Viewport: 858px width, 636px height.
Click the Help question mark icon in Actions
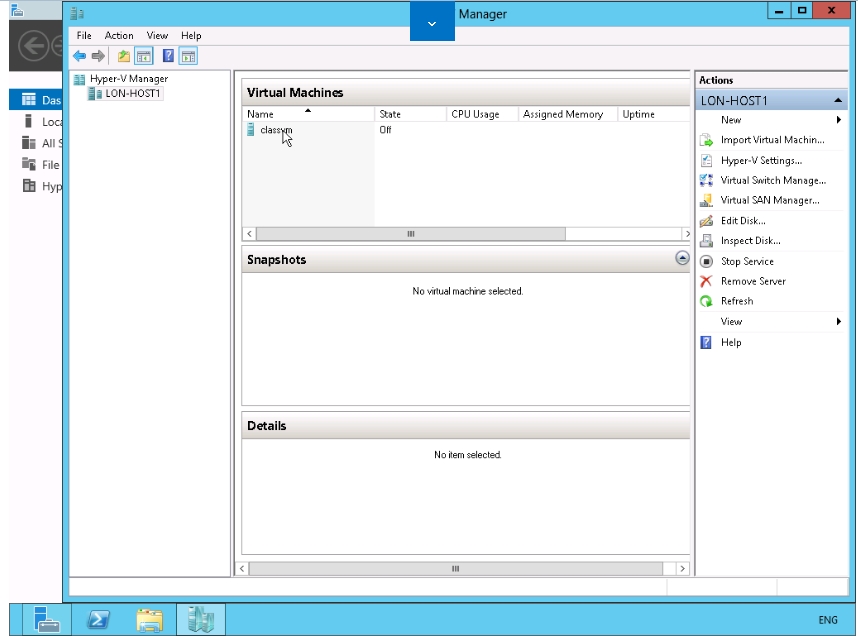point(706,343)
